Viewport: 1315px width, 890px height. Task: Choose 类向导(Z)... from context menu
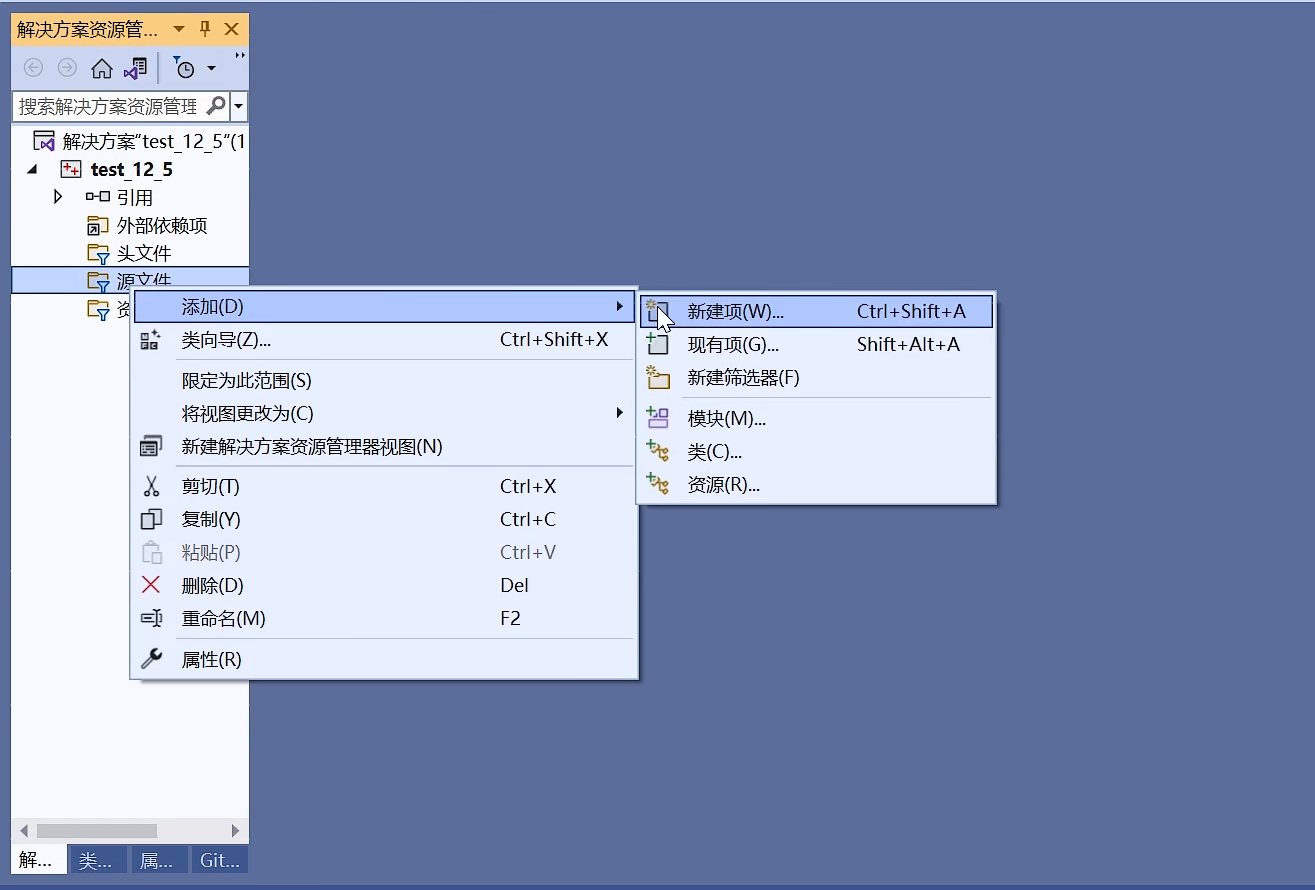(x=384, y=340)
